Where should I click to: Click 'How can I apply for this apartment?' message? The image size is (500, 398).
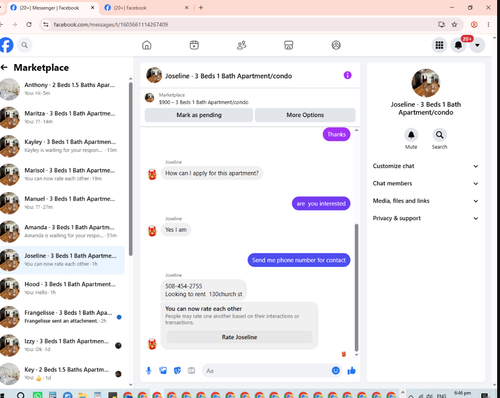[212, 173]
